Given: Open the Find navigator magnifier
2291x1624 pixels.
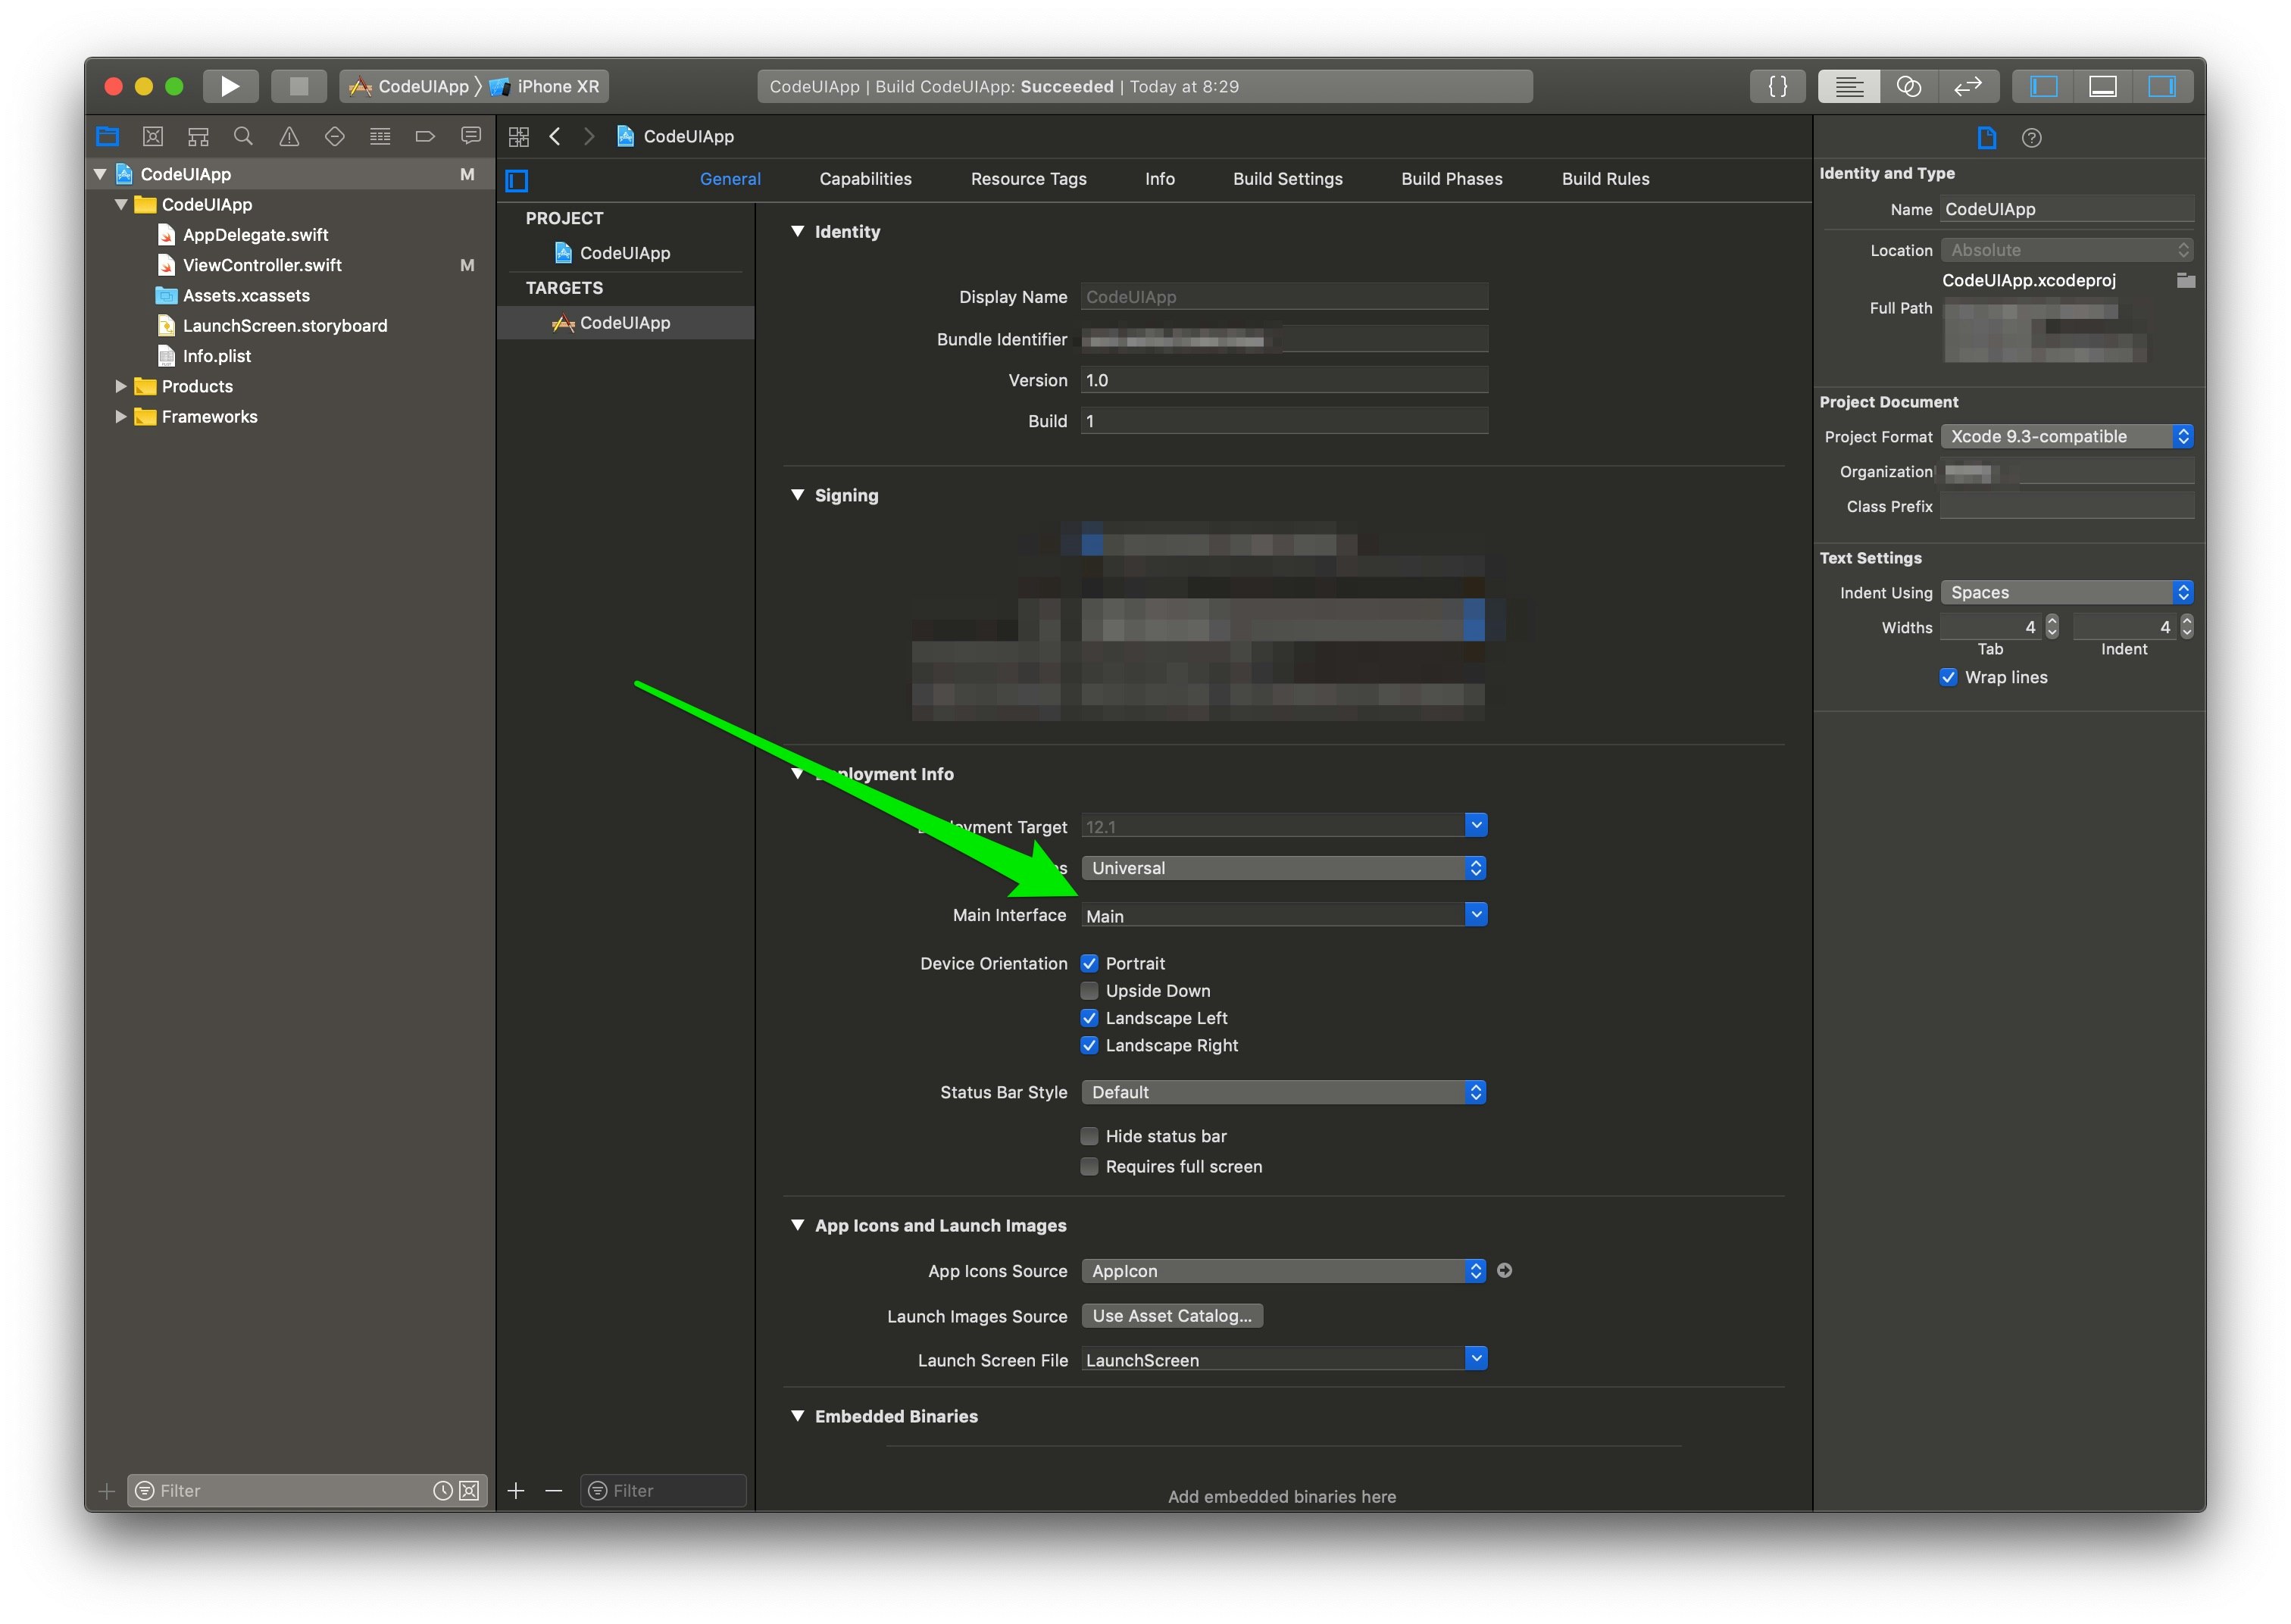Looking at the screenshot, I should tap(243, 137).
